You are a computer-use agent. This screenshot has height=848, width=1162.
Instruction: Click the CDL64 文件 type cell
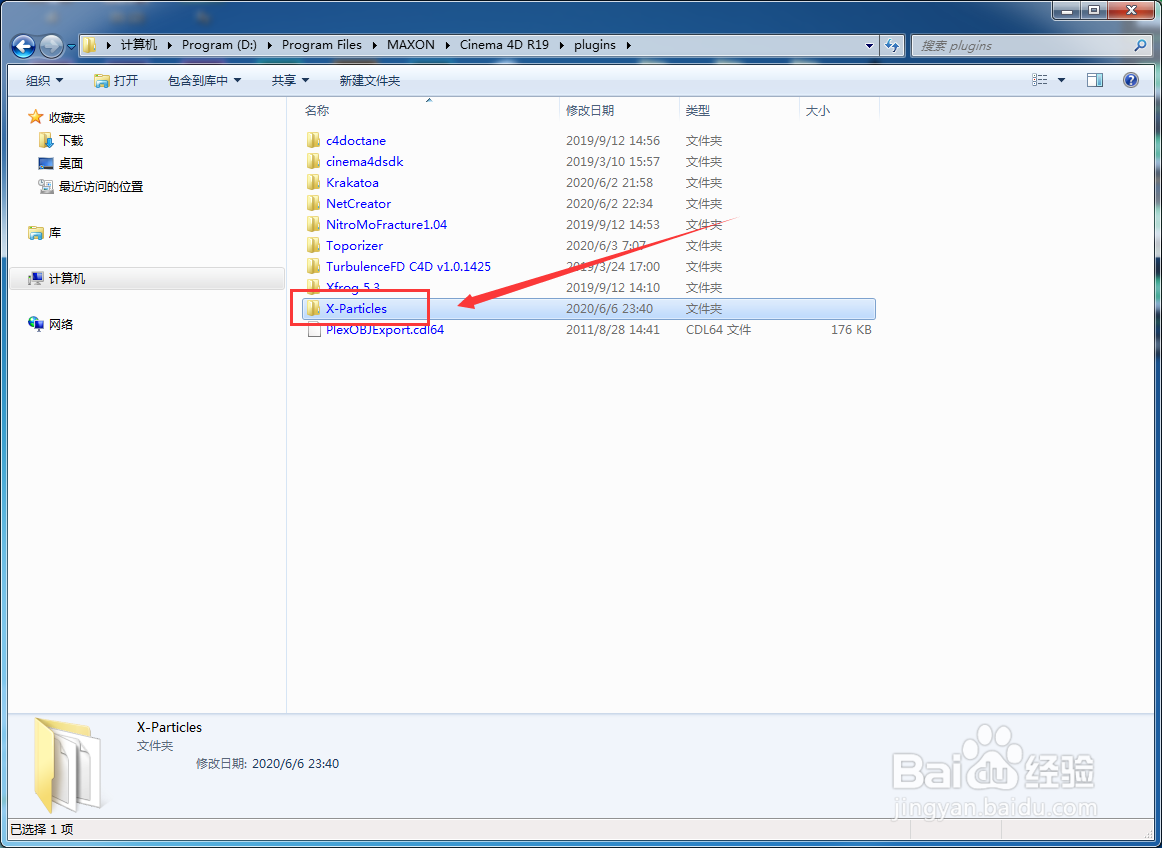coord(718,329)
